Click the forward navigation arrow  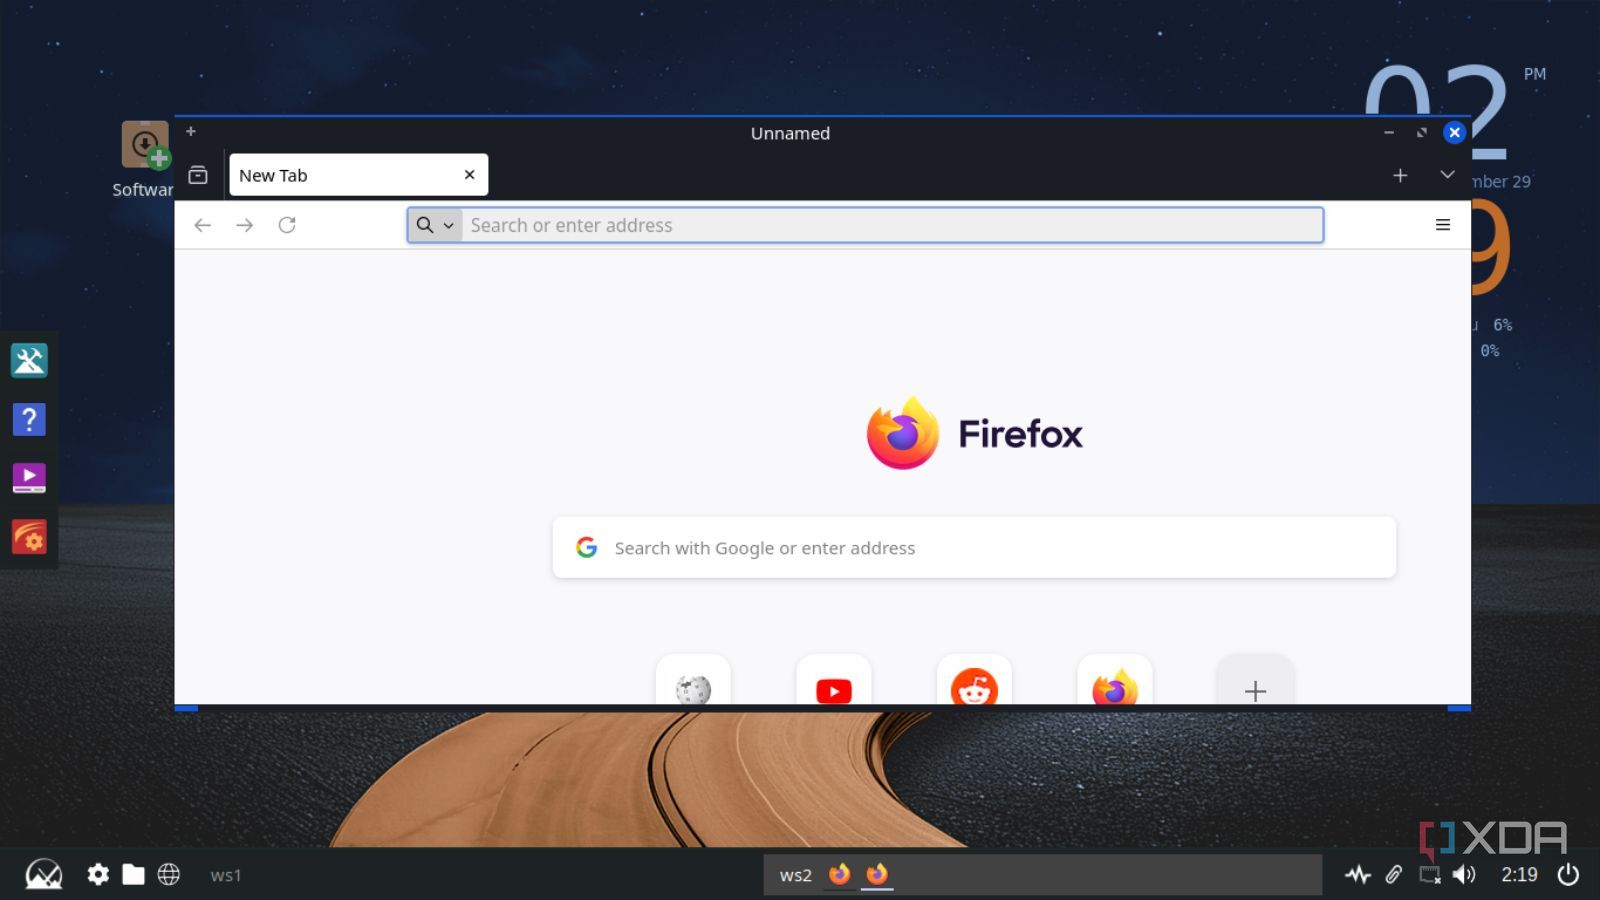point(244,225)
